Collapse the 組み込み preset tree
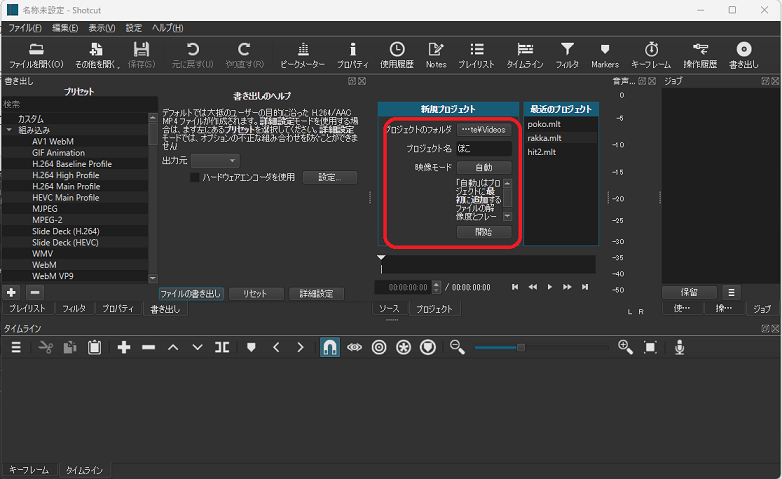 pos(9,130)
